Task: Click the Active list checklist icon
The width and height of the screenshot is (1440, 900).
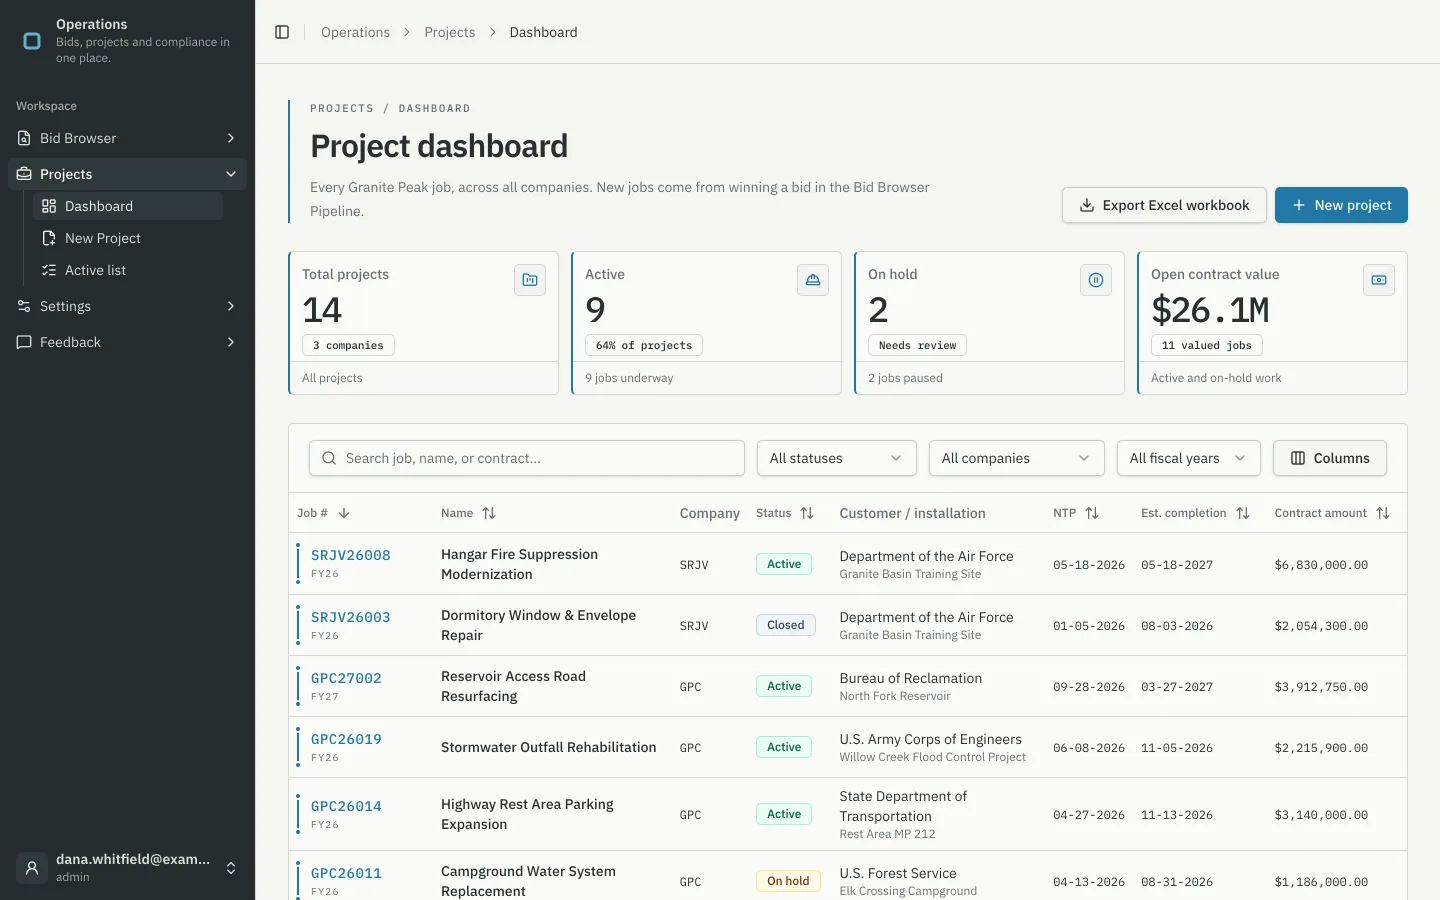Action: pyautogui.click(x=49, y=270)
